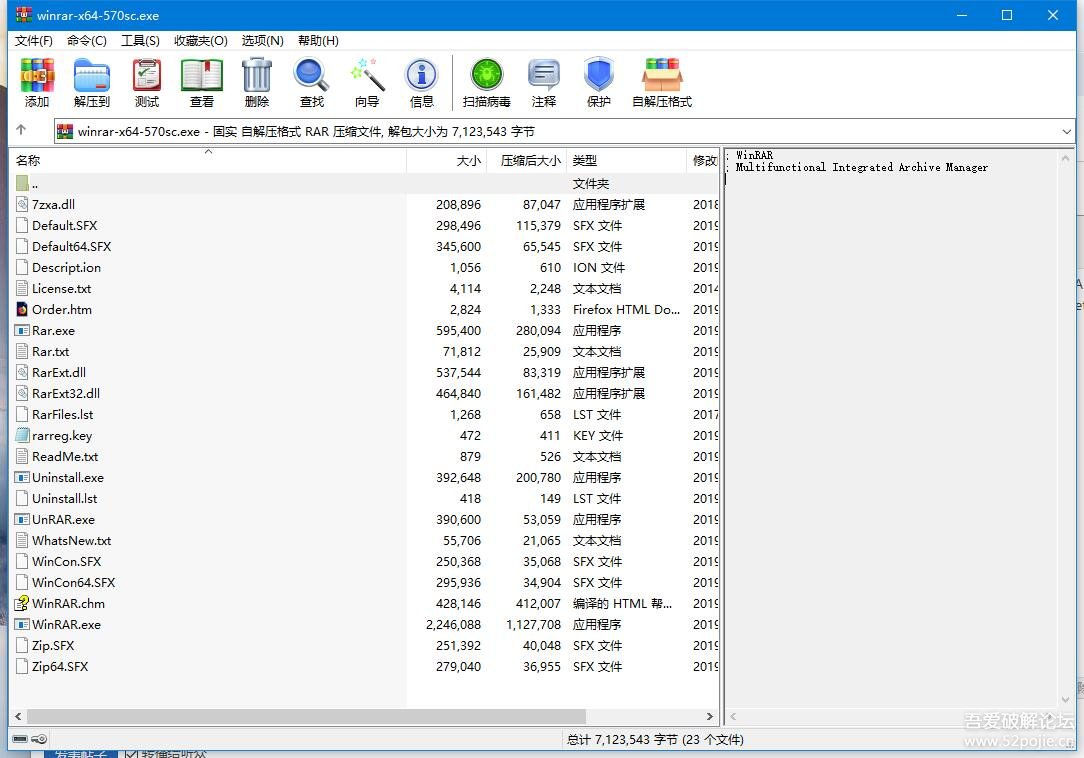The width and height of the screenshot is (1084, 758).
Task: Select the Default.SFX file name
Action: (64, 225)
